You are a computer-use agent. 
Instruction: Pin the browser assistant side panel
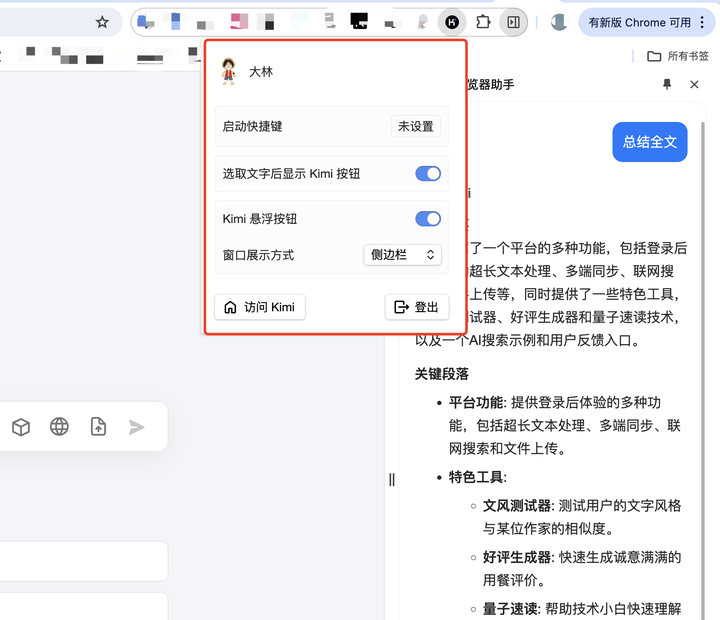[667, 84]
